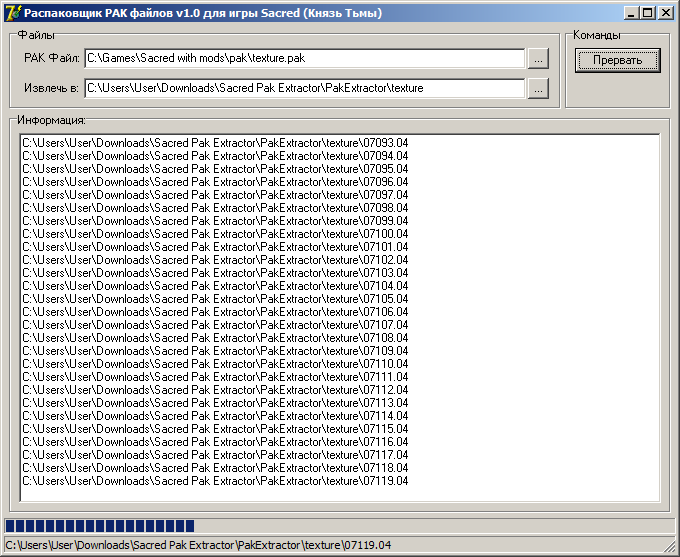Select log line ending 07097.04
The width and height of the screenshot is (680, 557).
[215, 195]
